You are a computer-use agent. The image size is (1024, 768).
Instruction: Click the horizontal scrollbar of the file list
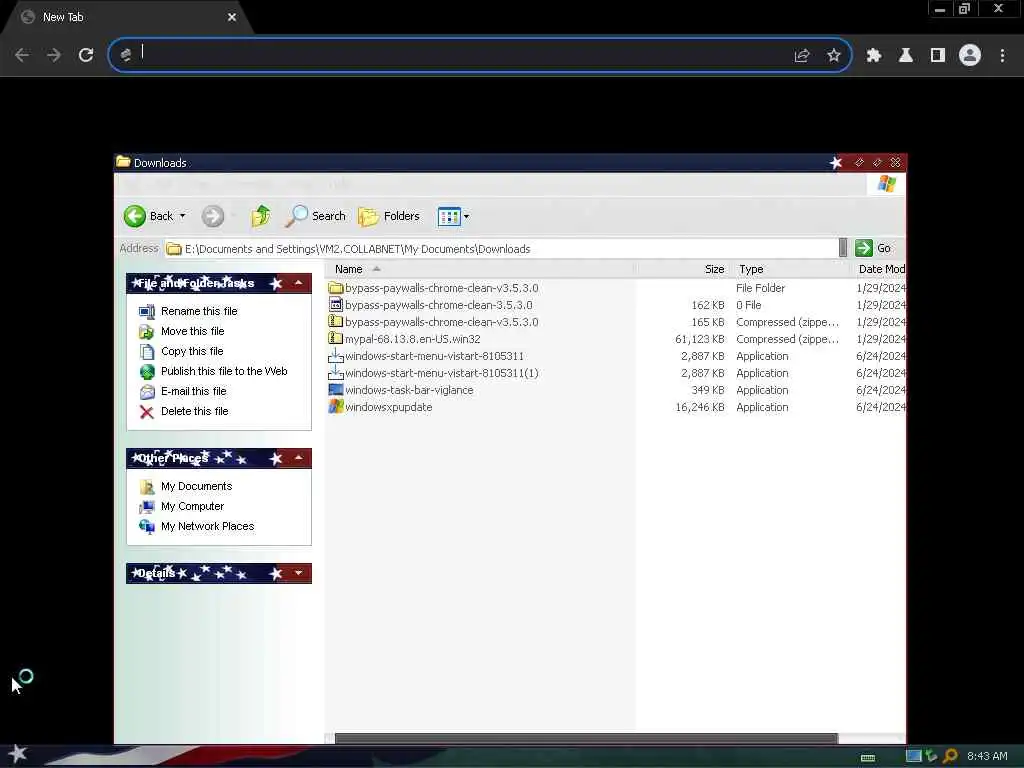586,738
